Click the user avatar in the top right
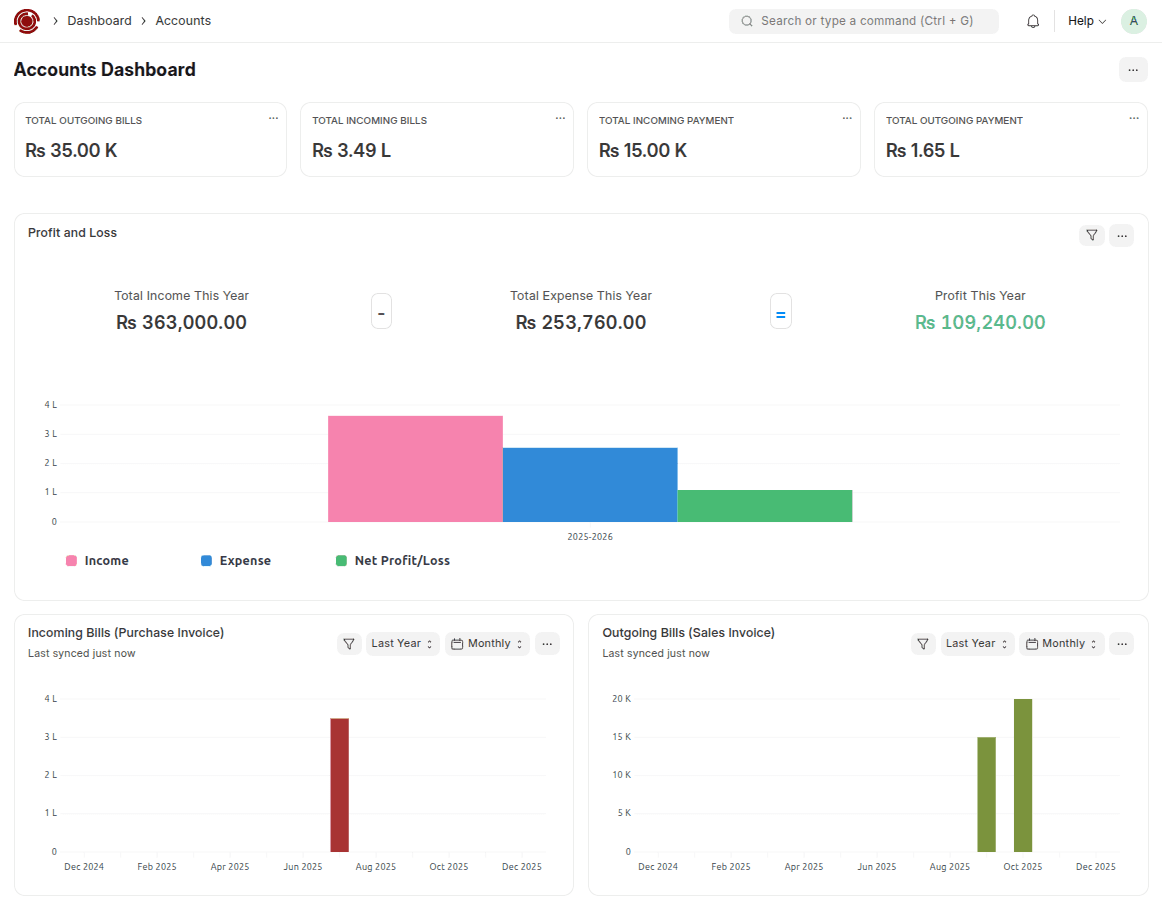Image resolution: width=1162 pixels, height=905 pixels. [1133, 20]
